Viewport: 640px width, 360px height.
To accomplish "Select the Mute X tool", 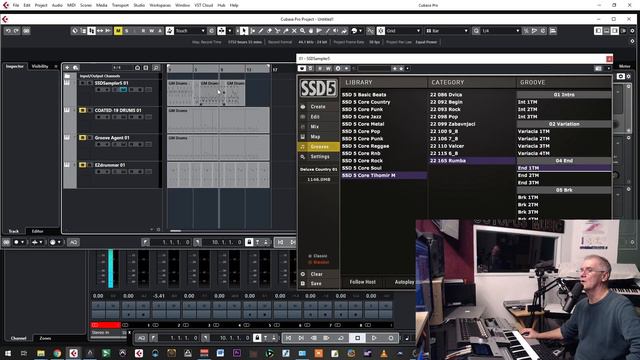I will point(294,31).
